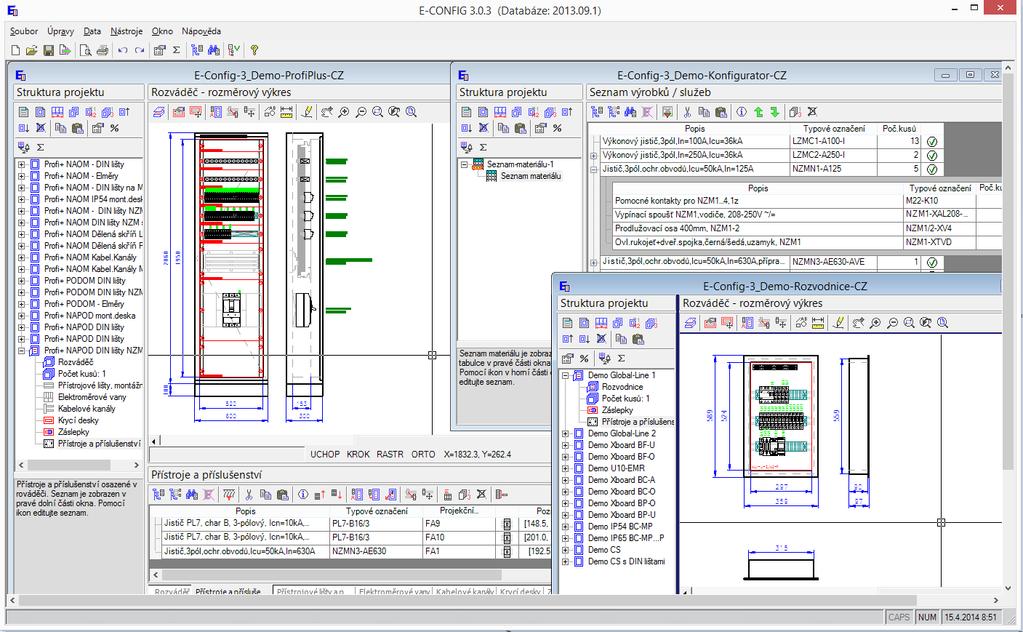This screenshot has height=632, width=1023.
Task: Open the Nástroje menu
Action: coord(126,31)
